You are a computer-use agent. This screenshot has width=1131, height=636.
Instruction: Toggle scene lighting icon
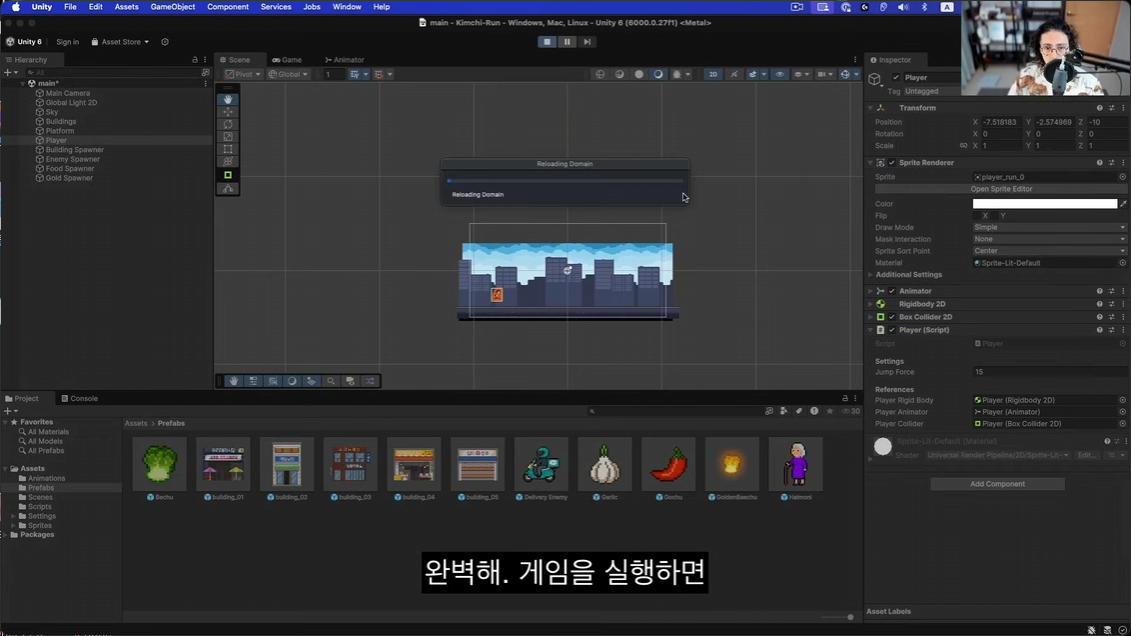point(734,74)
